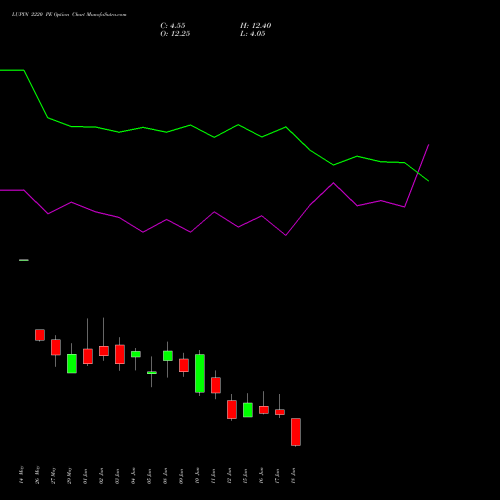500x500 pixels.
Task: Select the green candle on 29 May
Action: click(x=72, y=363)
